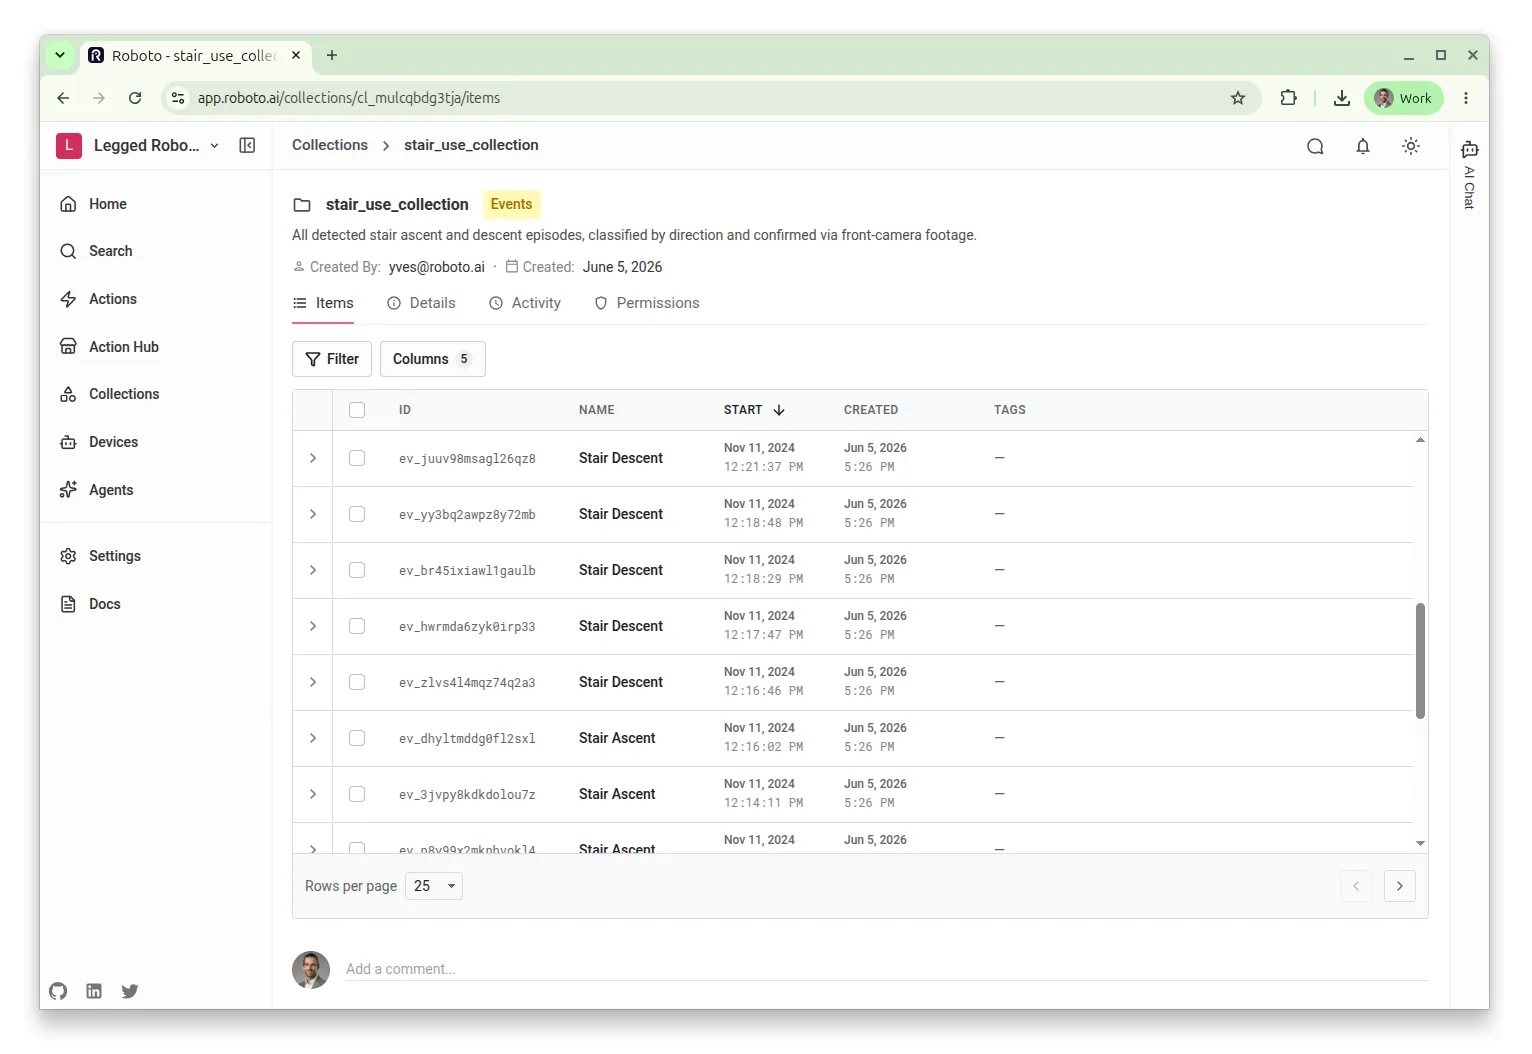Open the browser extensions puzzle icon
The image size is (1532, 1054).
(x=1289, y=98)
